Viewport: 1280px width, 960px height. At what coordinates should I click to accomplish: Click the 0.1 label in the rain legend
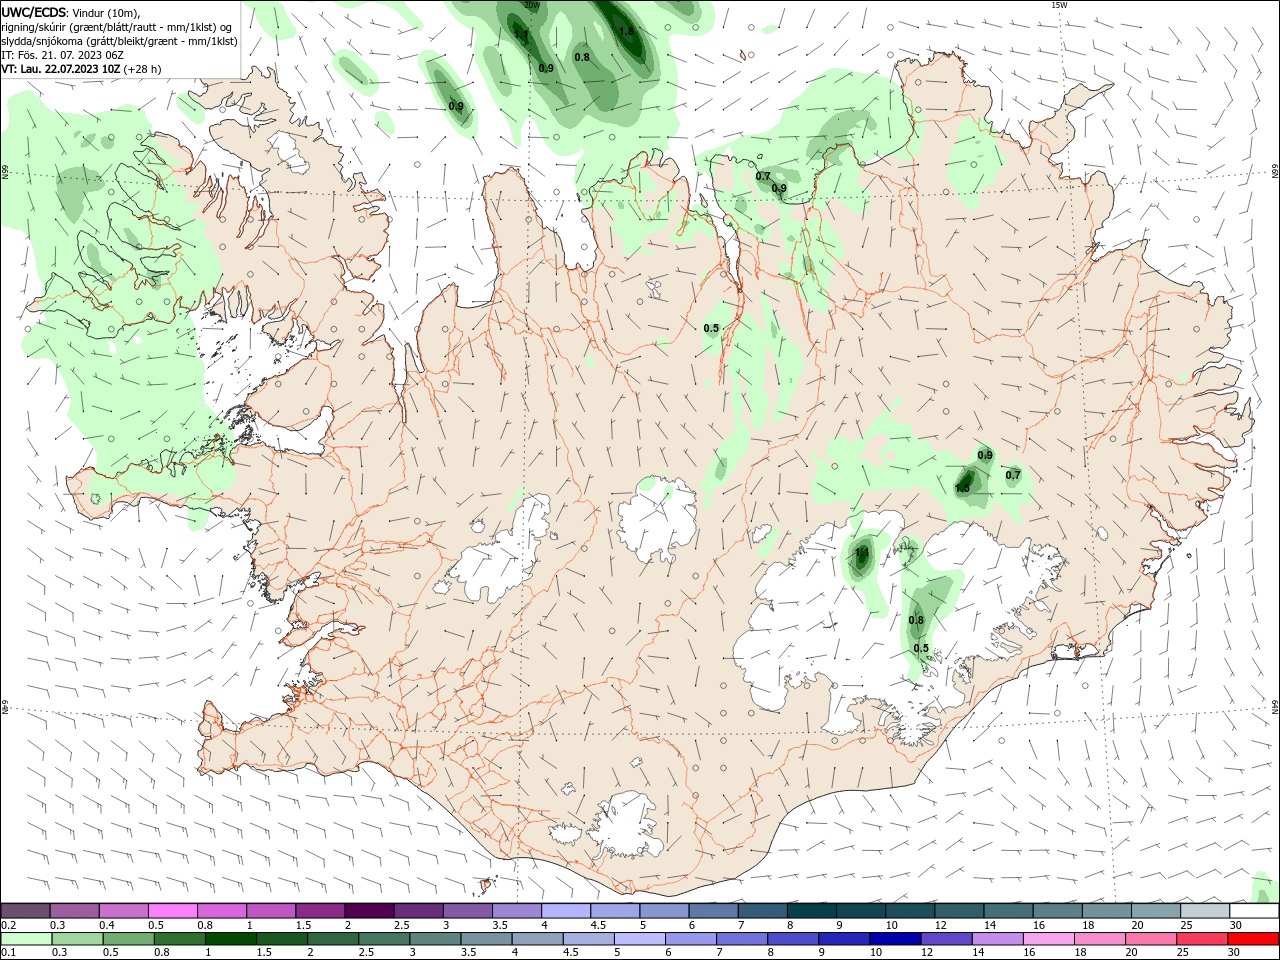point(10,952)
